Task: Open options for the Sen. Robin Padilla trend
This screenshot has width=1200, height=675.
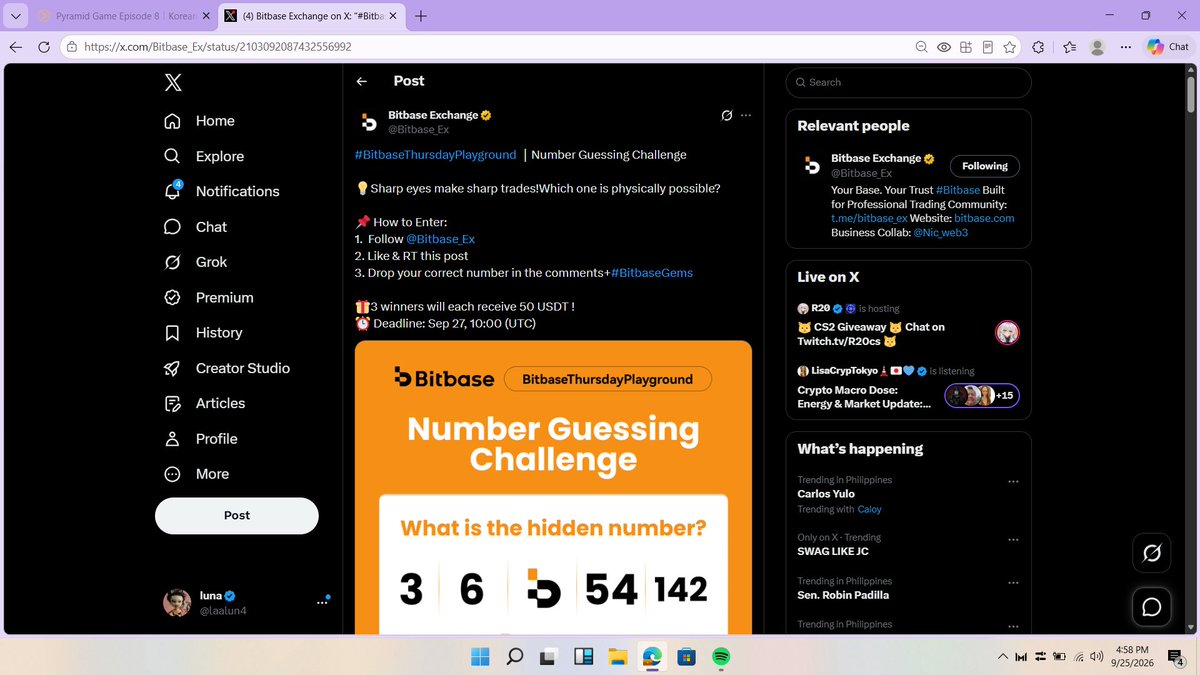Action: coord(1013,582)
